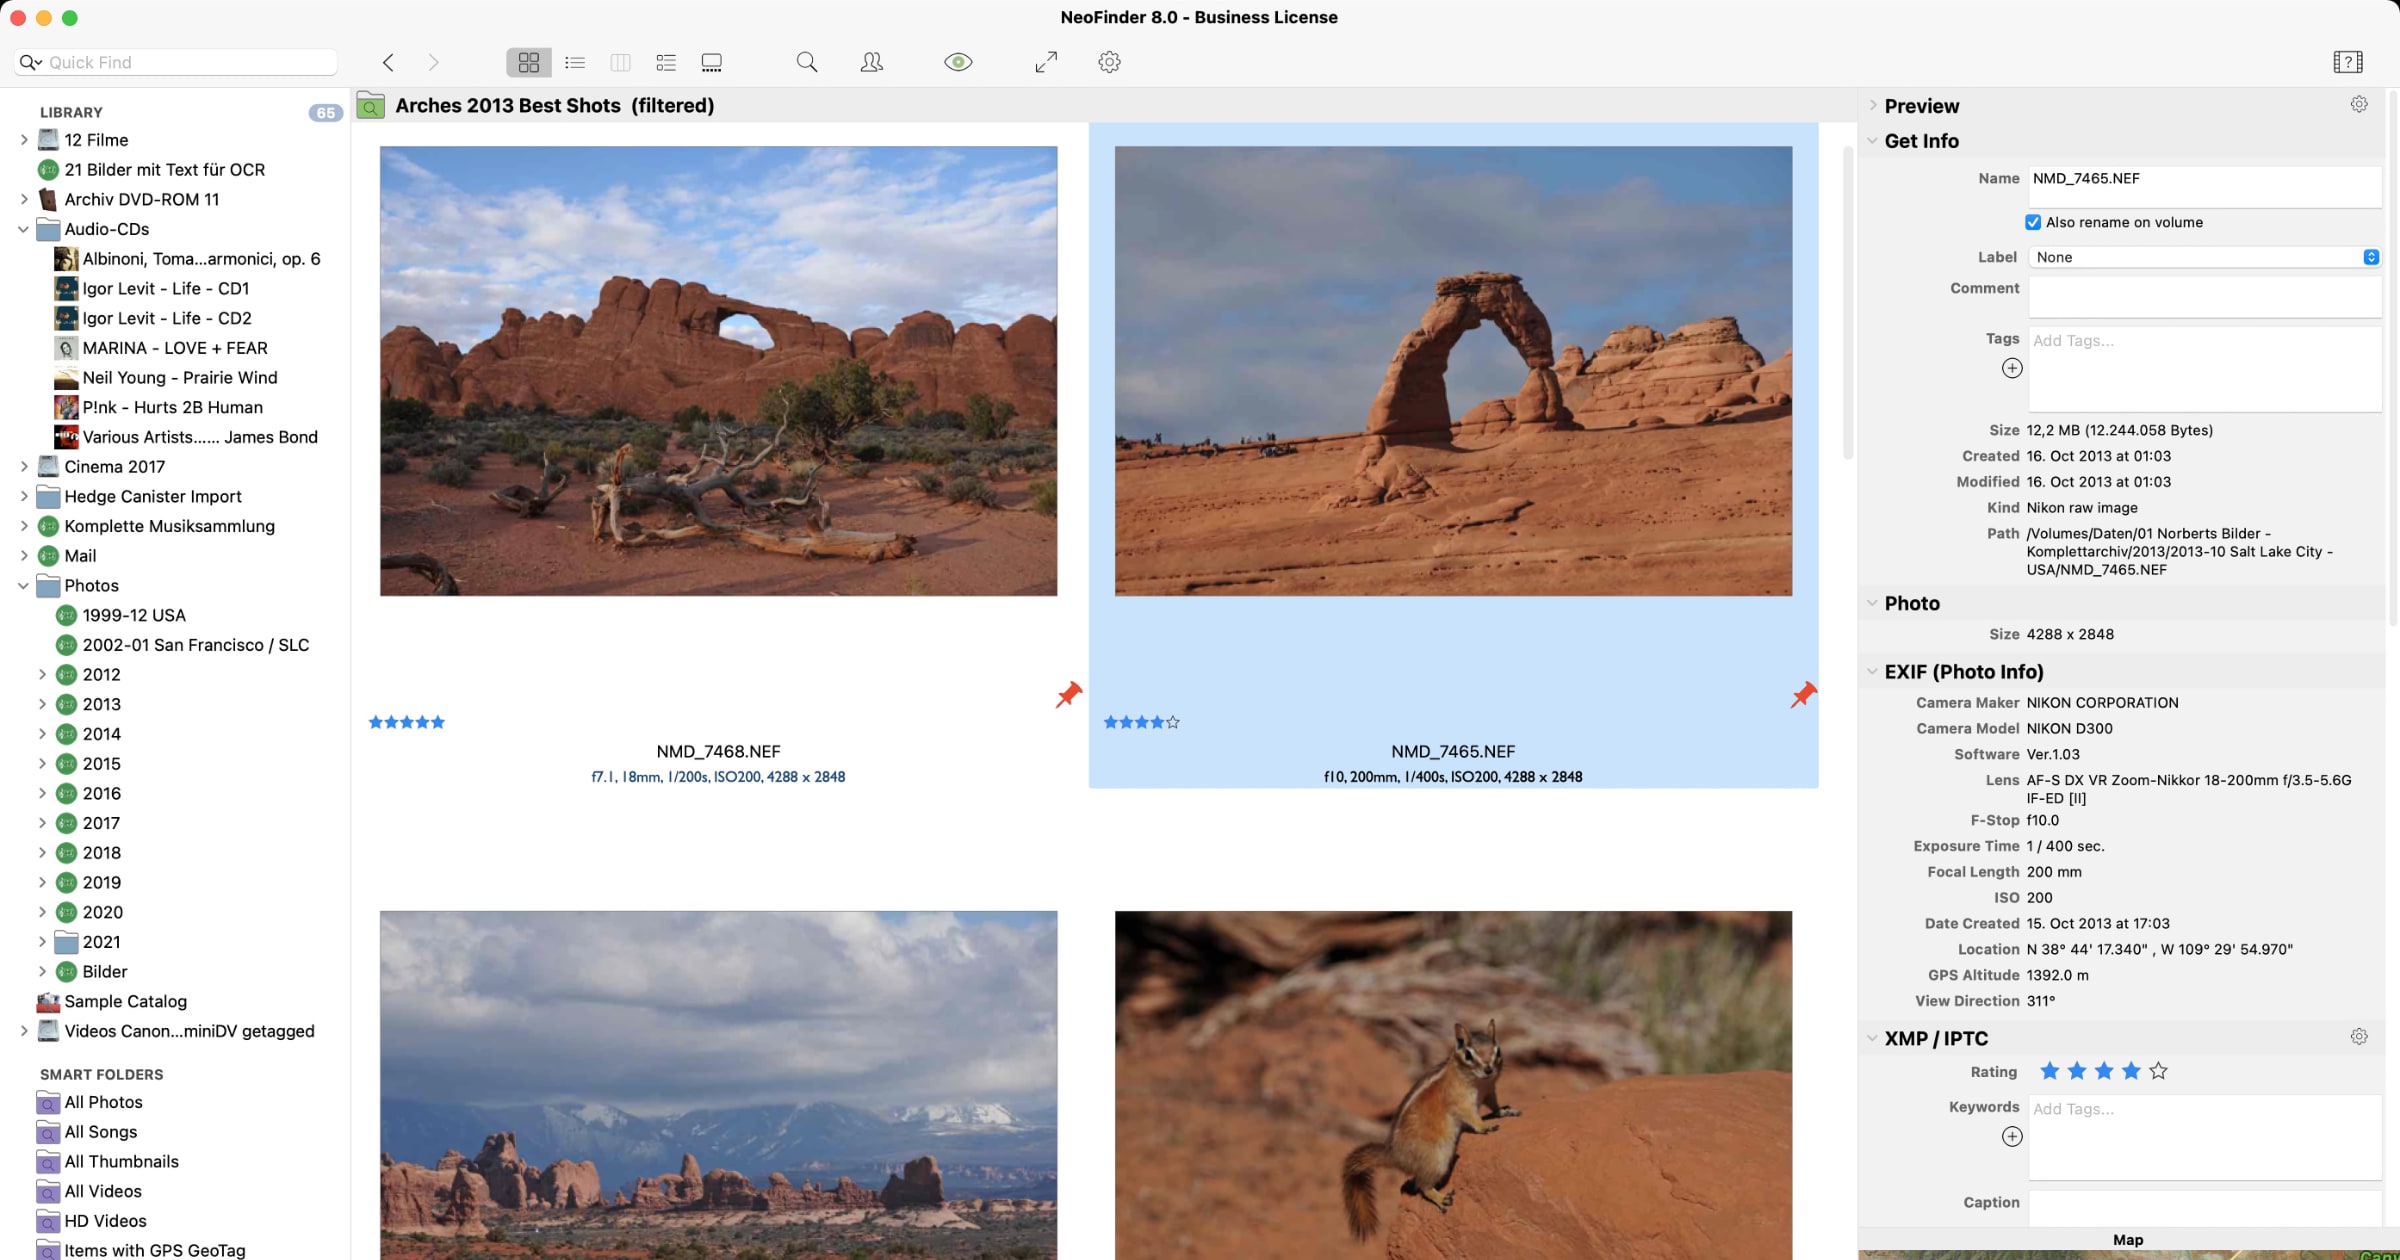This screenshot has width=2400, height=1260.
Task: Expand the Preview section
Action: pos(1872,106)
